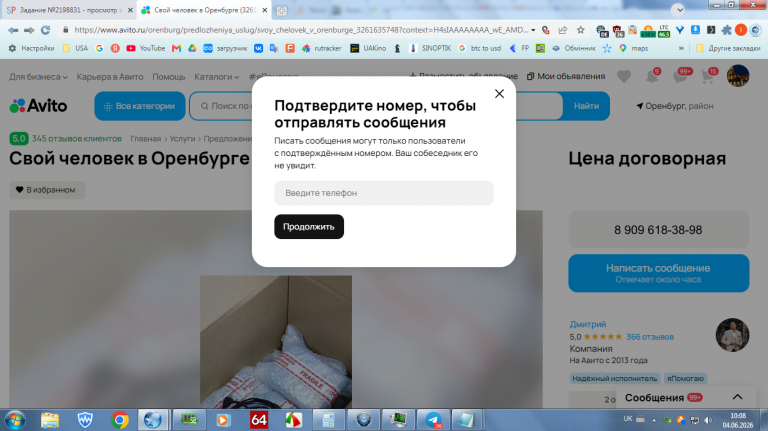Open the maps bookmark
Image resolution: width=768 pixels, height=431 pixels.
point(633,48)
